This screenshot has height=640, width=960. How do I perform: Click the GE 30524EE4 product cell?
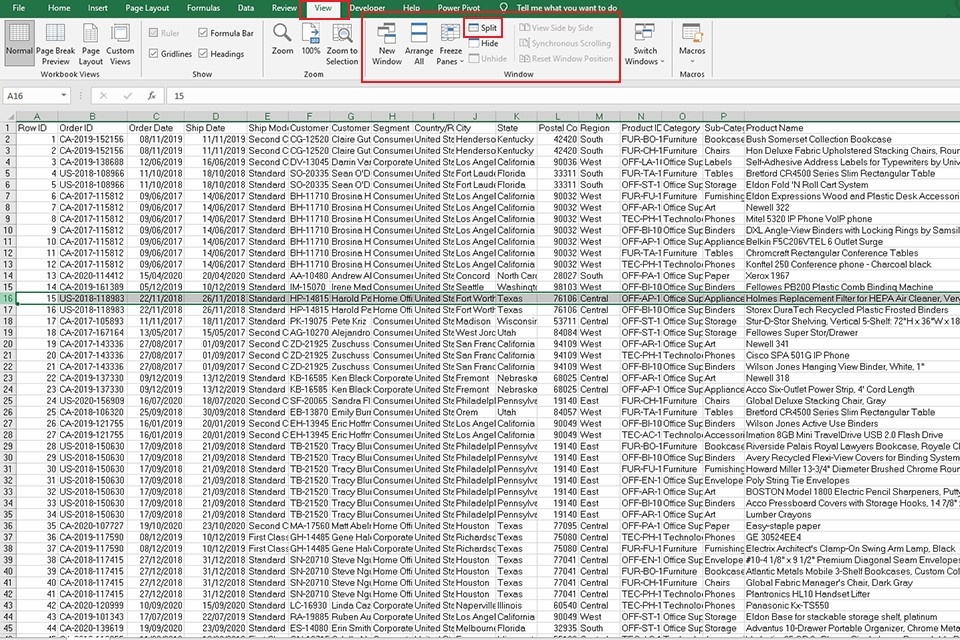[852, 537]
